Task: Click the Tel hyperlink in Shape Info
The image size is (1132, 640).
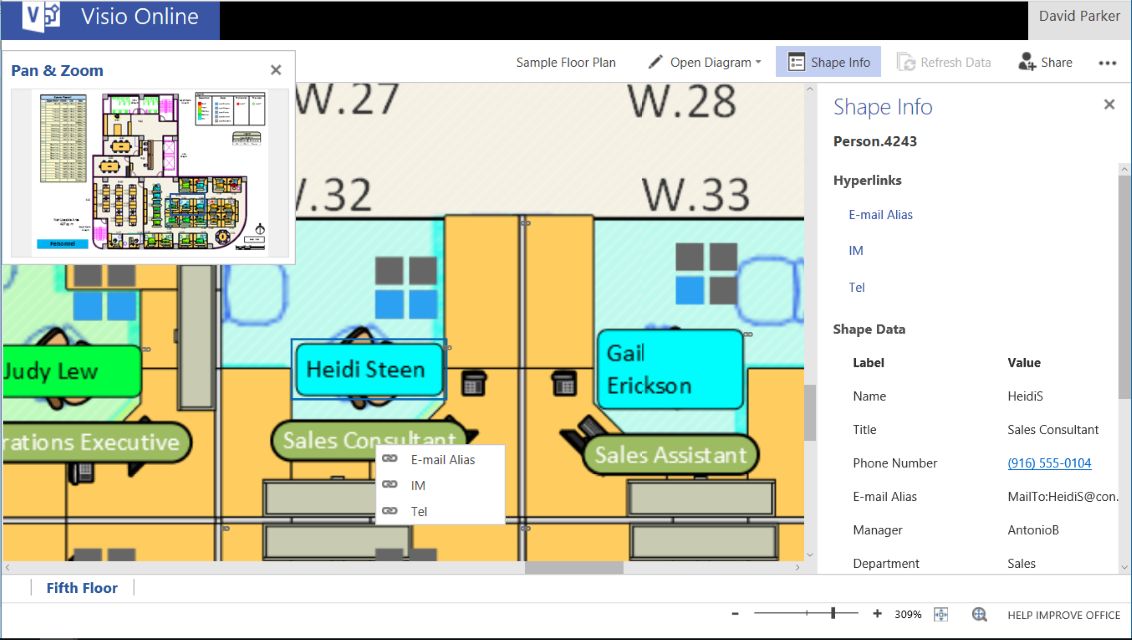Action: [857, 287]
